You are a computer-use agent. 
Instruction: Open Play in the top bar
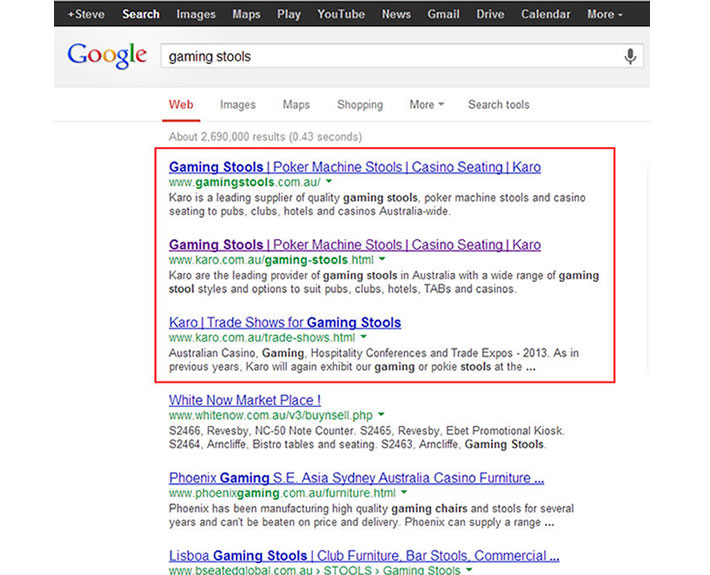point(289,14)
